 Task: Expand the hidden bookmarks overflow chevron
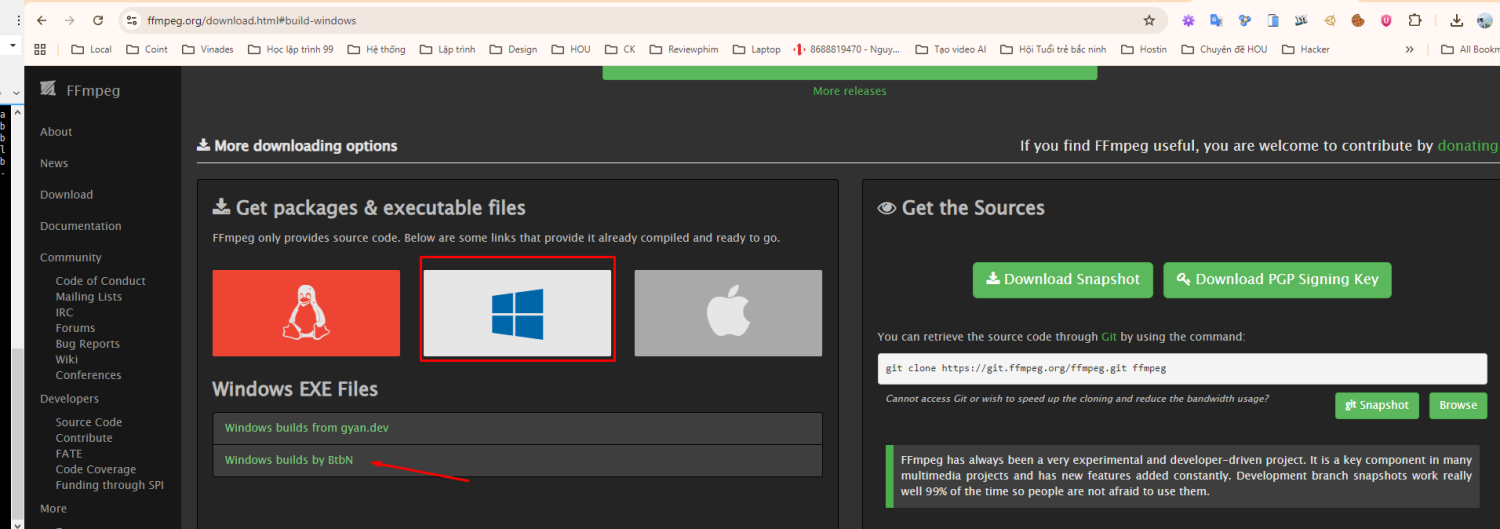(x=1409, y=49)
